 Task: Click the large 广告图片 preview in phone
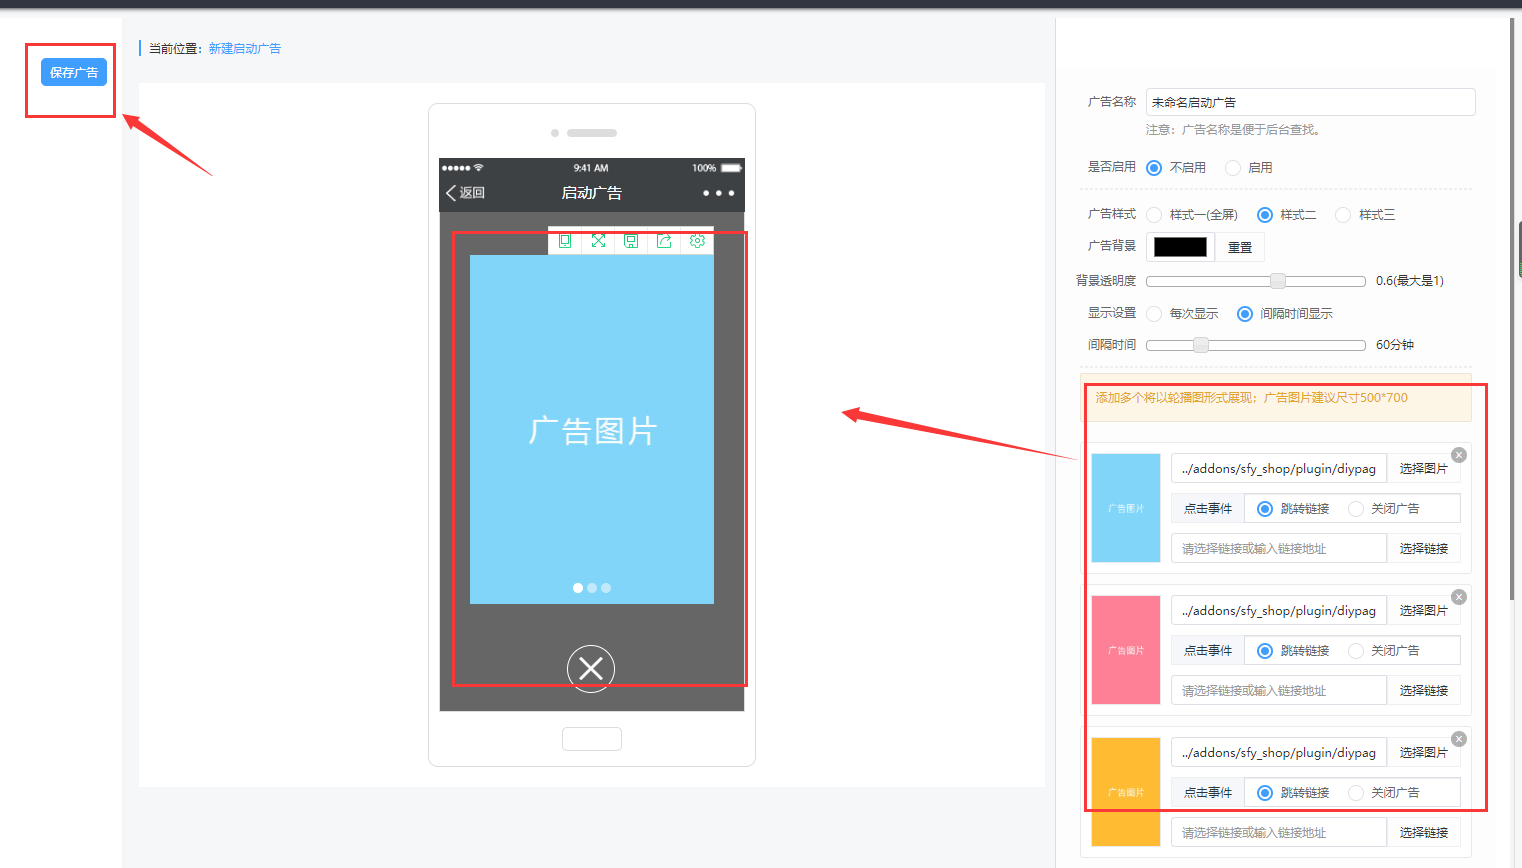[x=592, y=430]
